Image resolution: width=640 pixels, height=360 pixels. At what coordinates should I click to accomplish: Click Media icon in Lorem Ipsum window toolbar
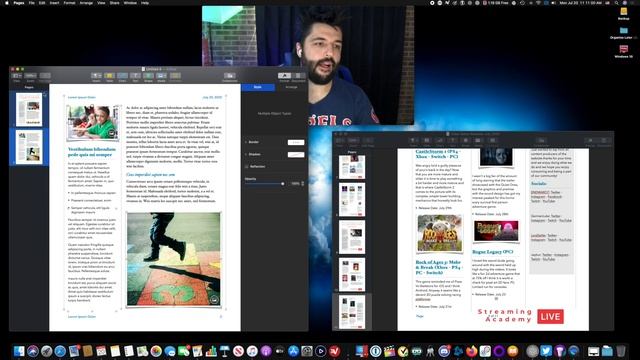pos(161,76)
